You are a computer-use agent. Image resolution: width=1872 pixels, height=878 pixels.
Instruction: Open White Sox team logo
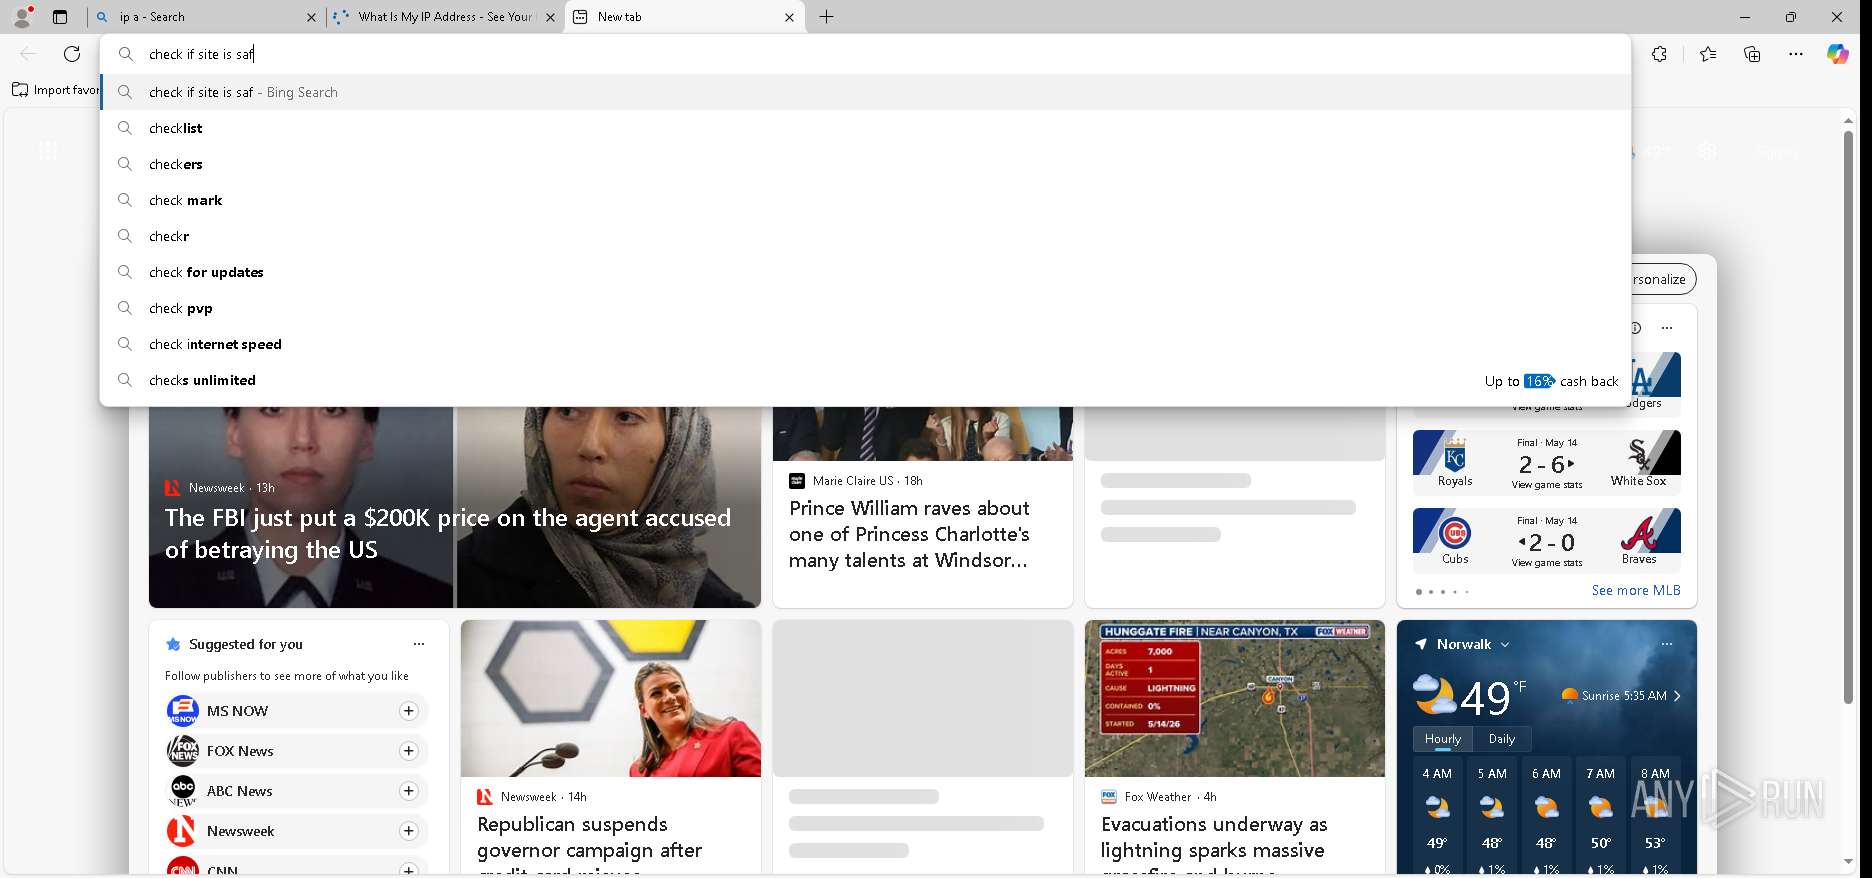coord(1639,455)
